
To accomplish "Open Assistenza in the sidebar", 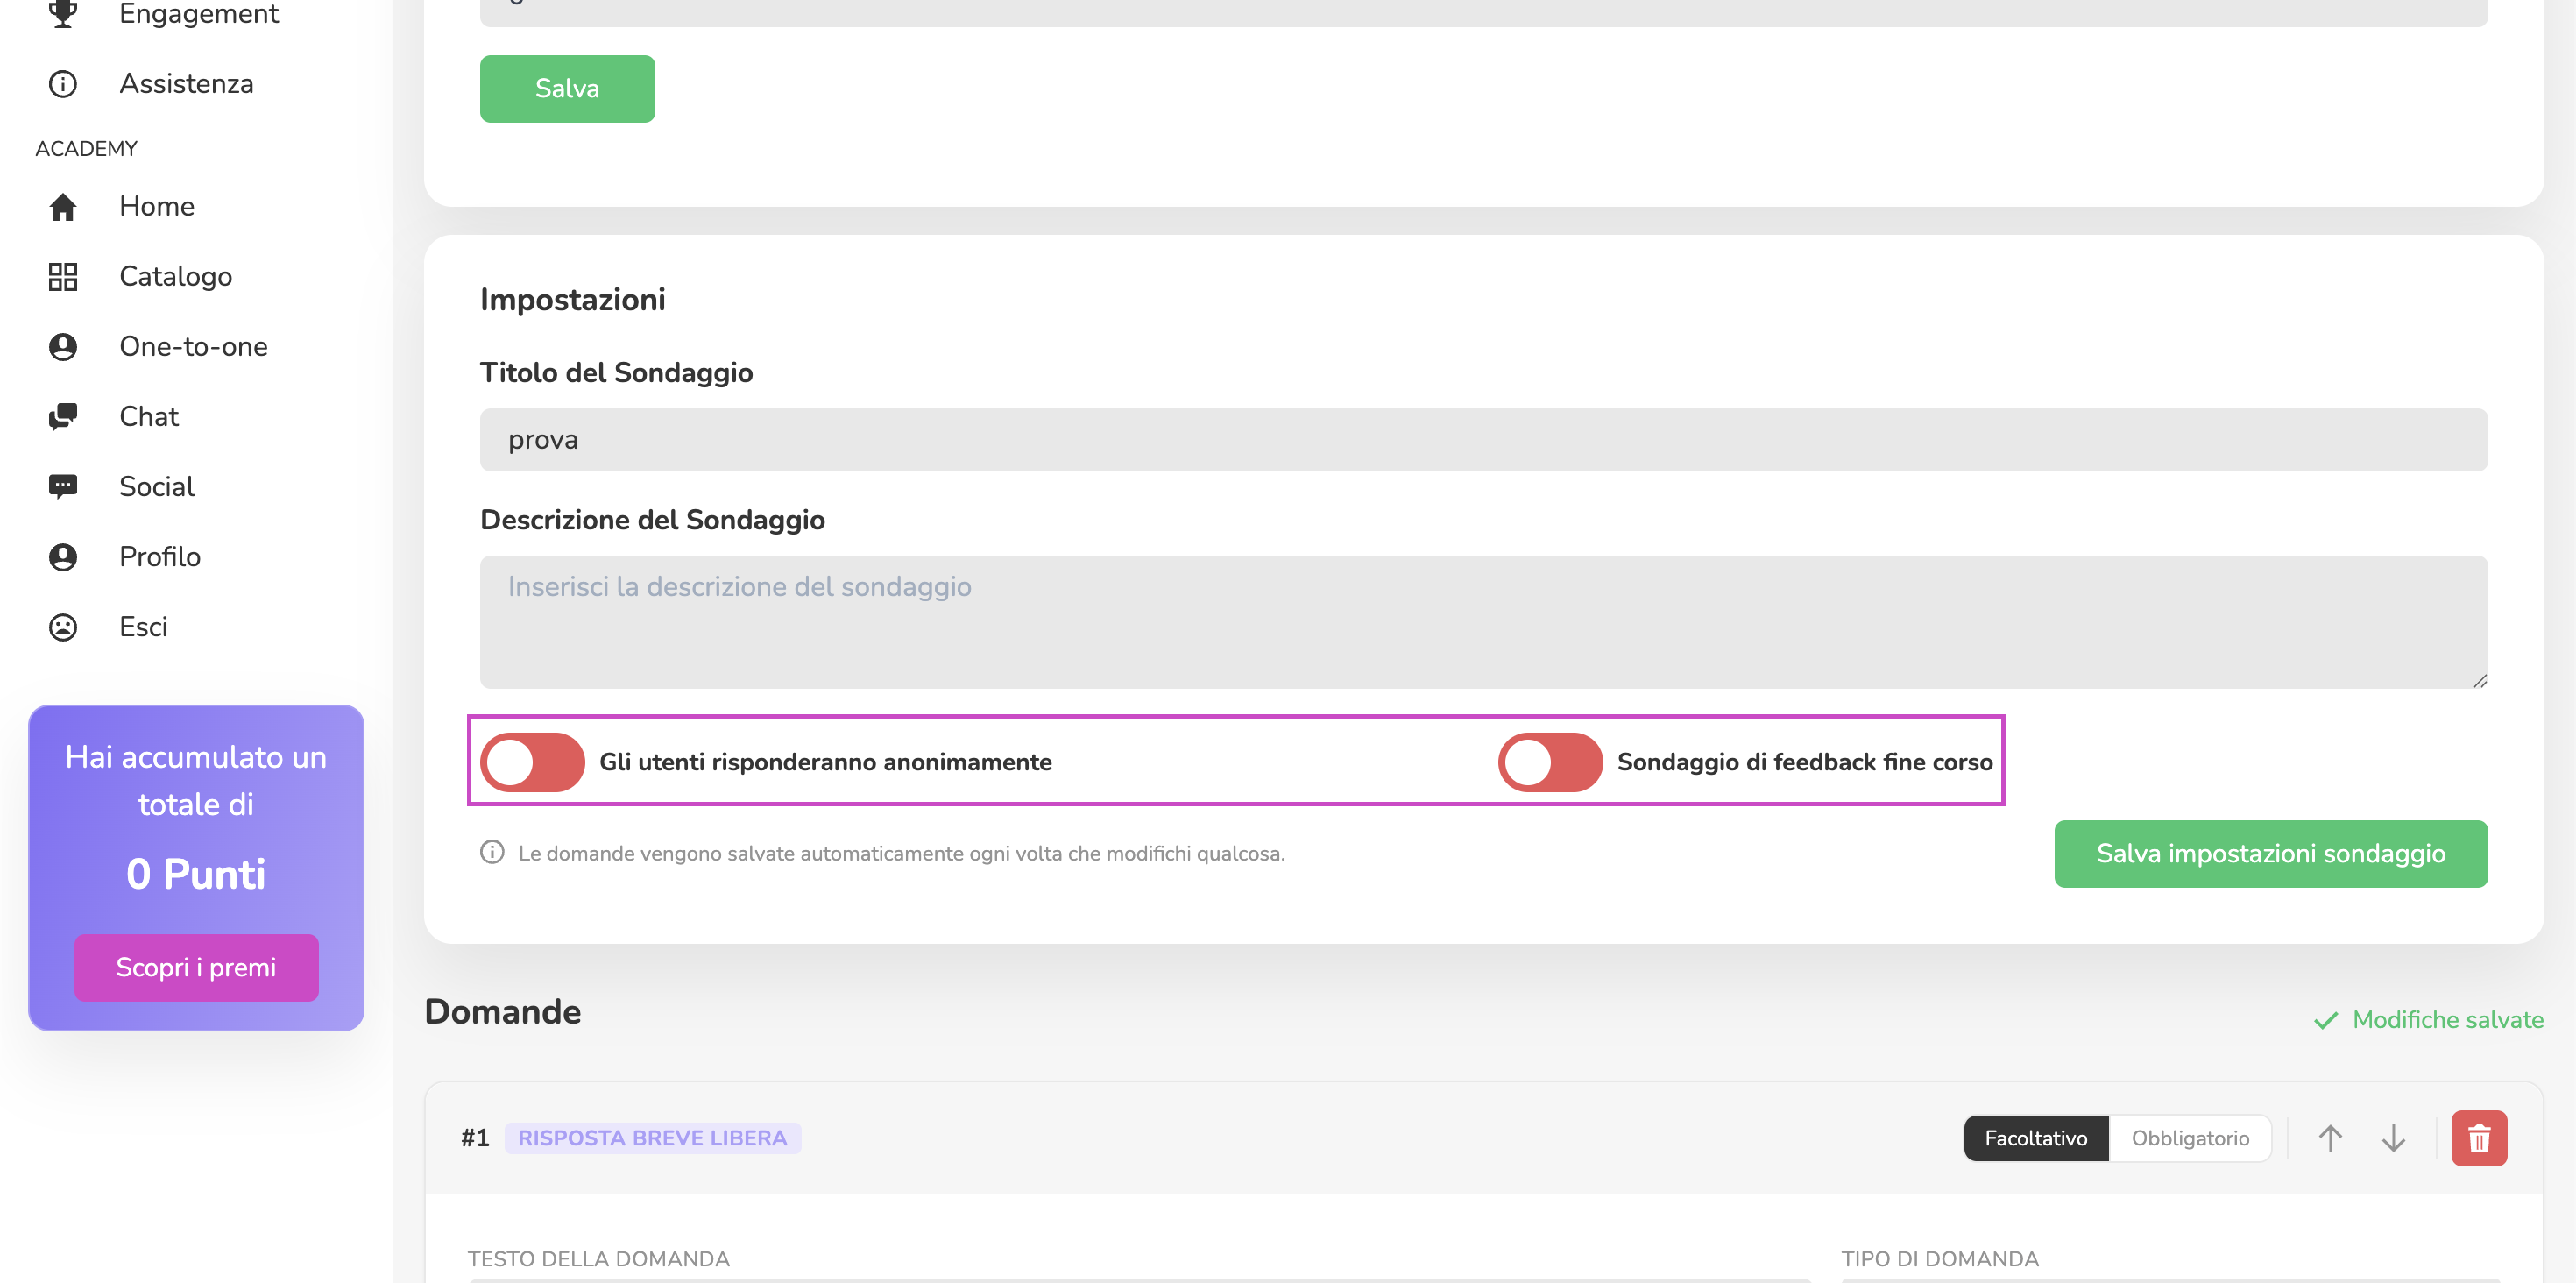I will [x=186, y=84].
